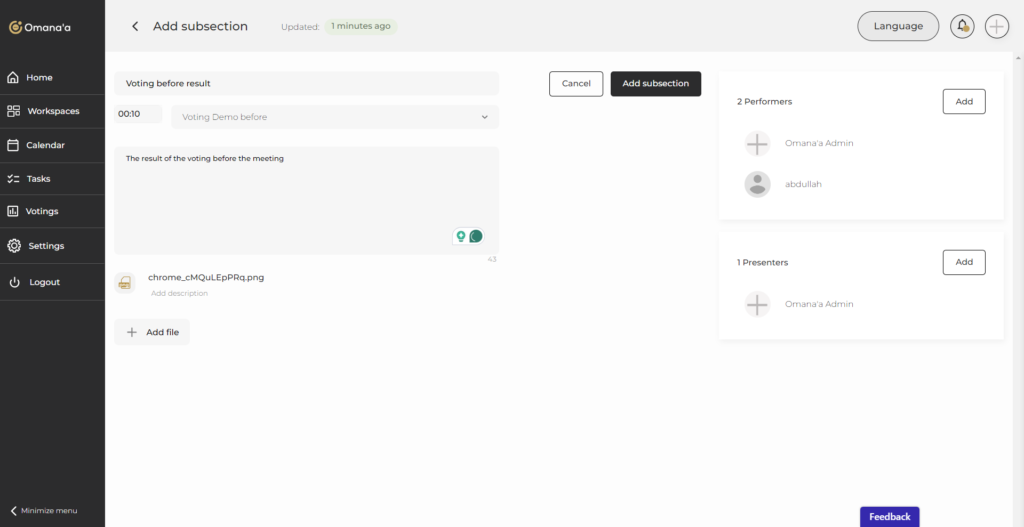Open the notifications bell icon
The height and width of the screenshot is (527, 1024).
(x=962, y=27)
